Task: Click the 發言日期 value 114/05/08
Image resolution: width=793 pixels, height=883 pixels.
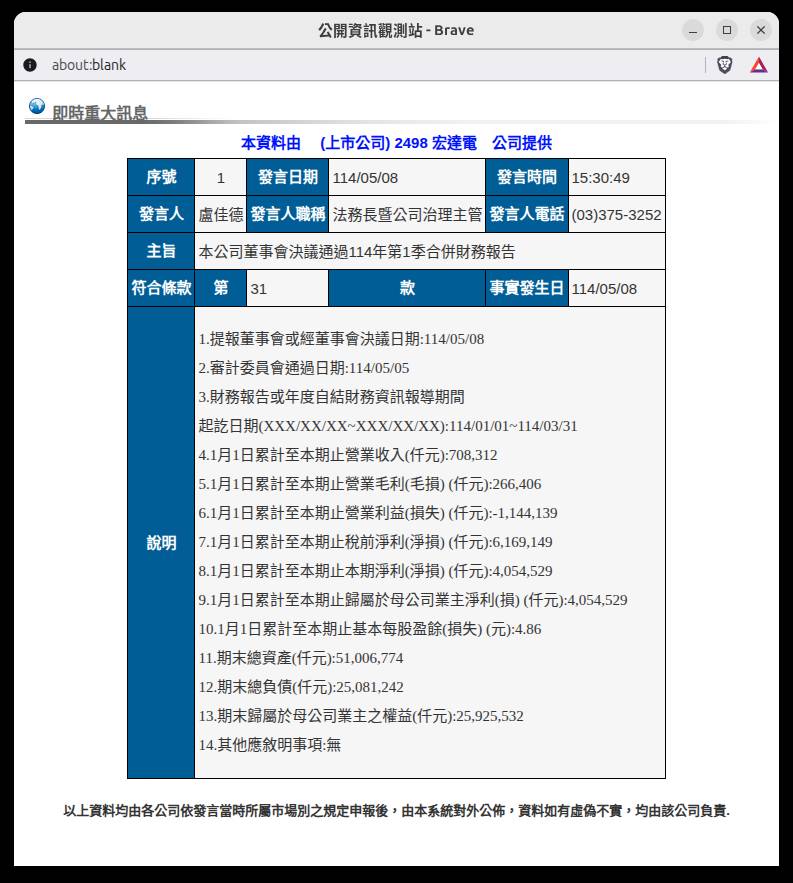Action: 365,178
